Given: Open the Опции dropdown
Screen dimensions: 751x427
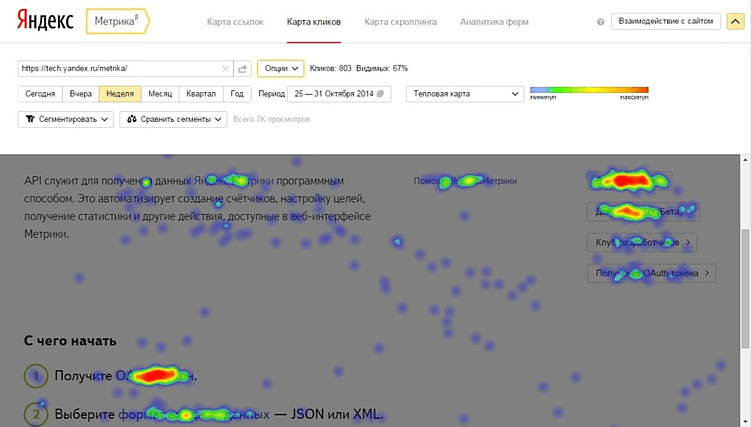Looking at the screenshot, I should [281, 68].
